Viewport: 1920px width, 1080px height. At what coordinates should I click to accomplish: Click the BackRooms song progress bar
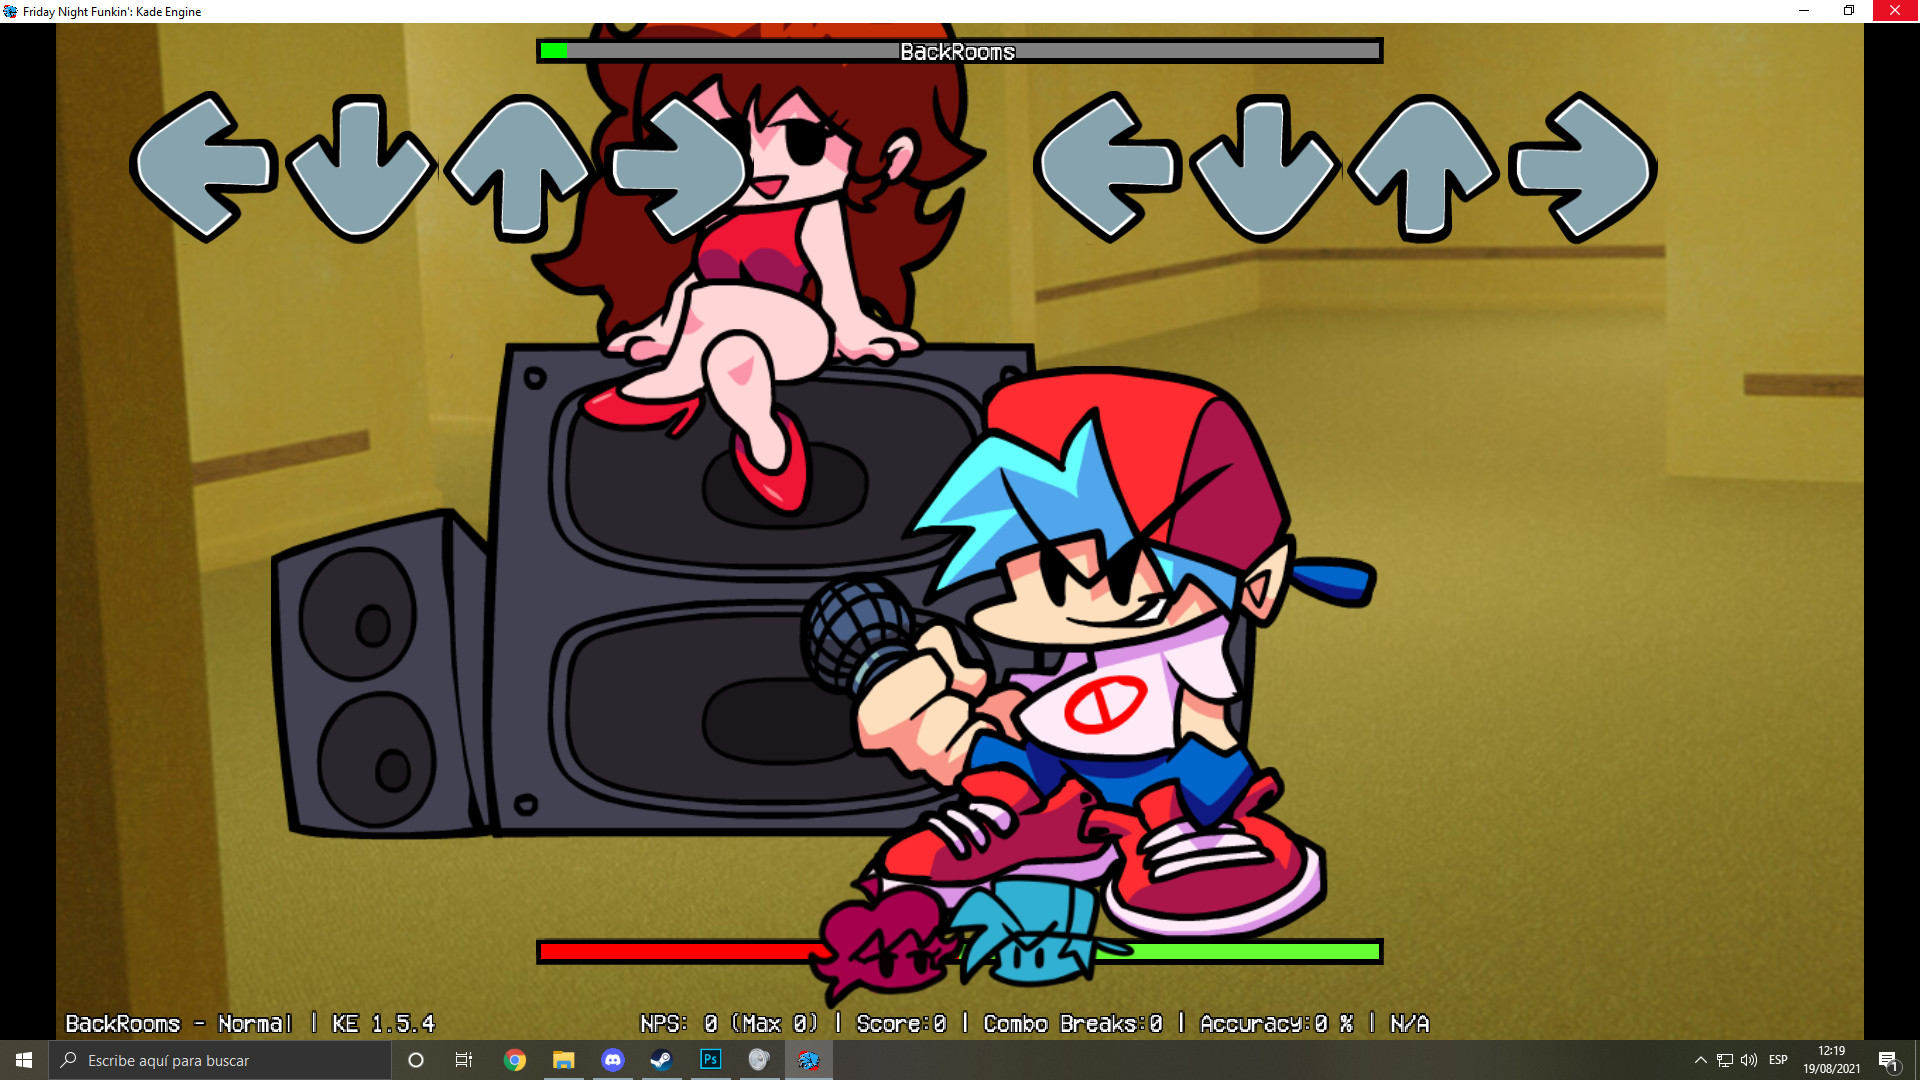(x=959, y=51)
